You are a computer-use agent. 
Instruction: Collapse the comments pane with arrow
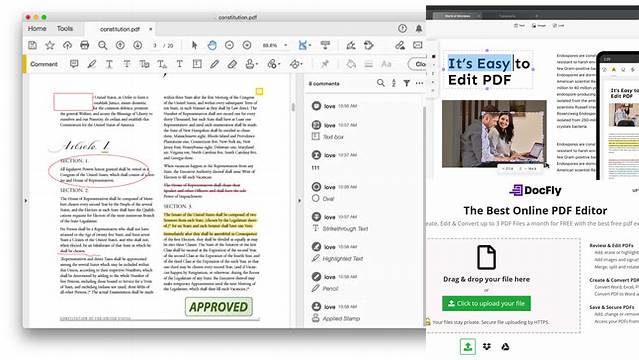click(x=300, y=201)
